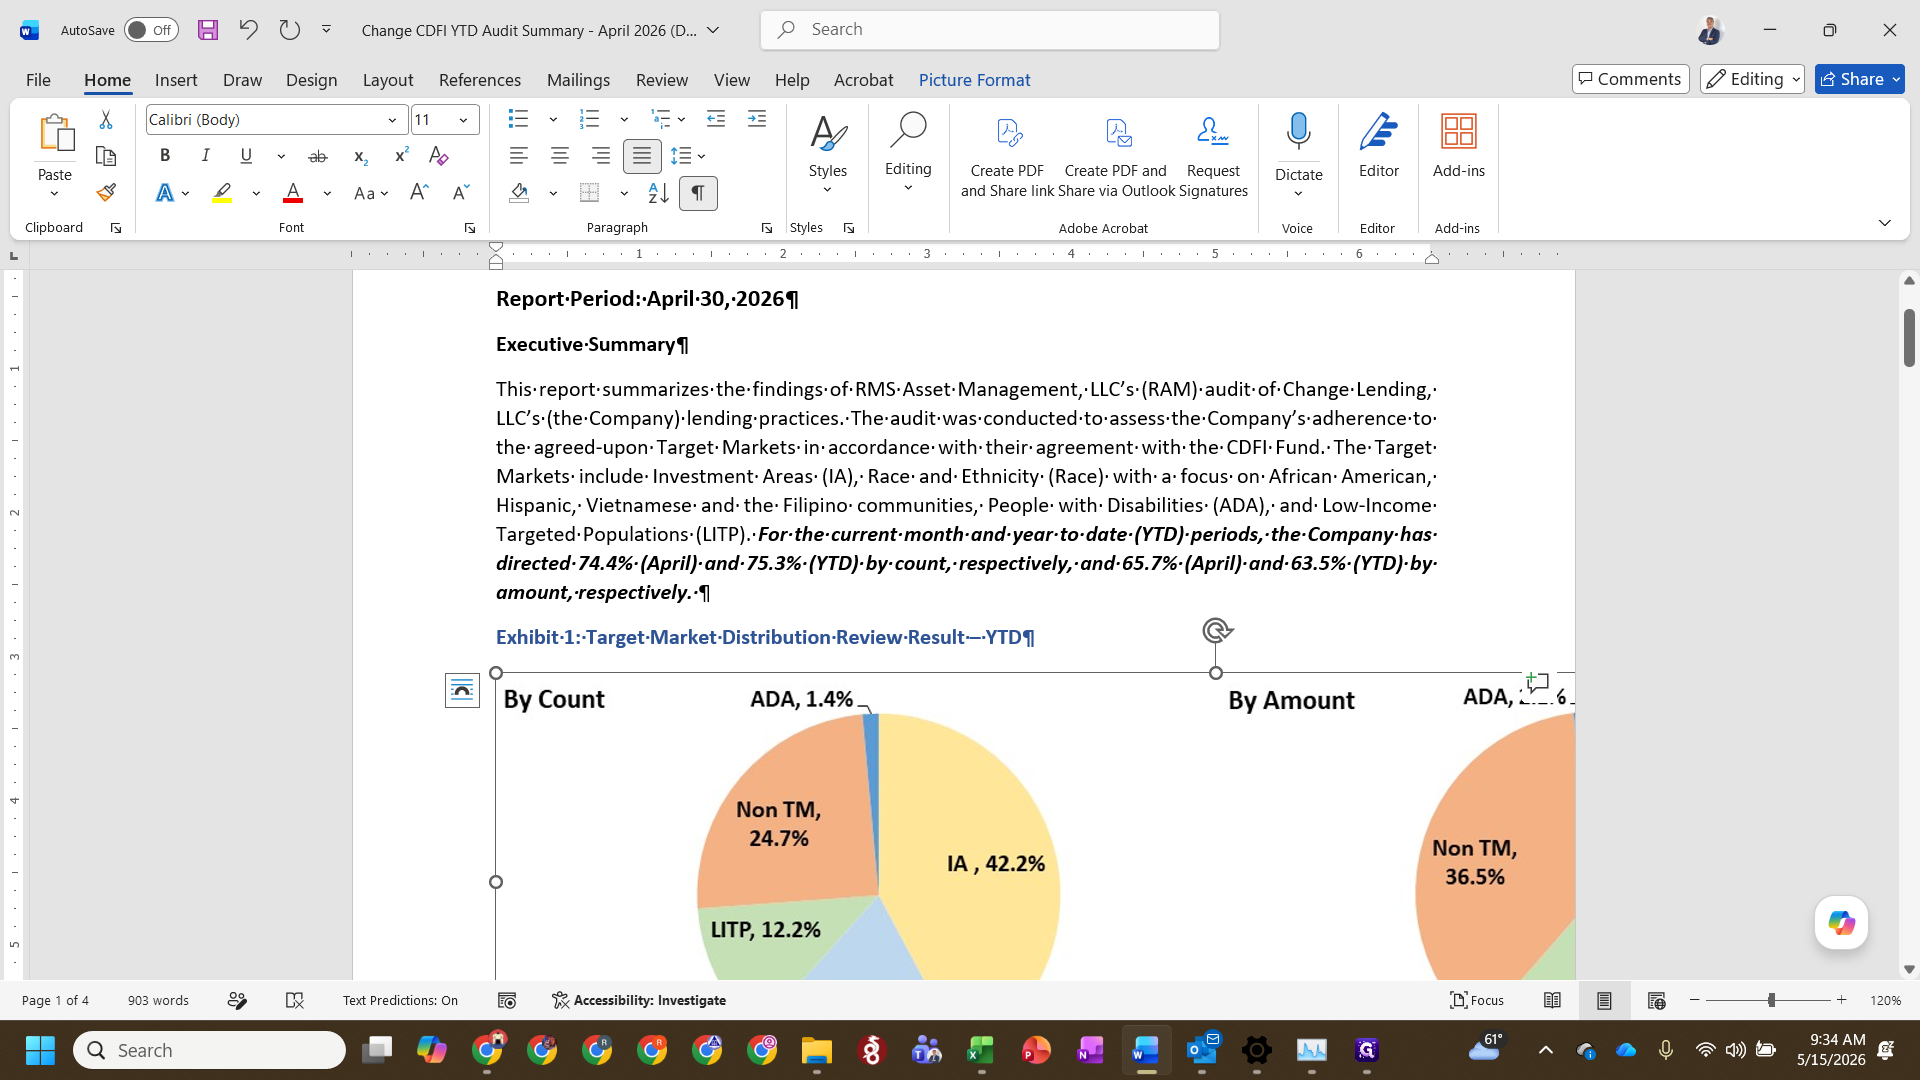Click Focus mode button

[x=1477, y=1000]
